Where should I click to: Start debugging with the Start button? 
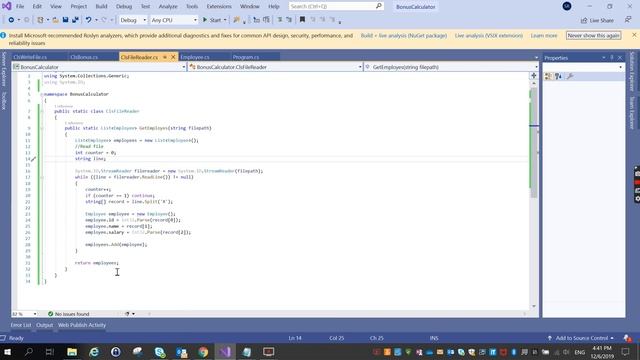pos(212,20)
